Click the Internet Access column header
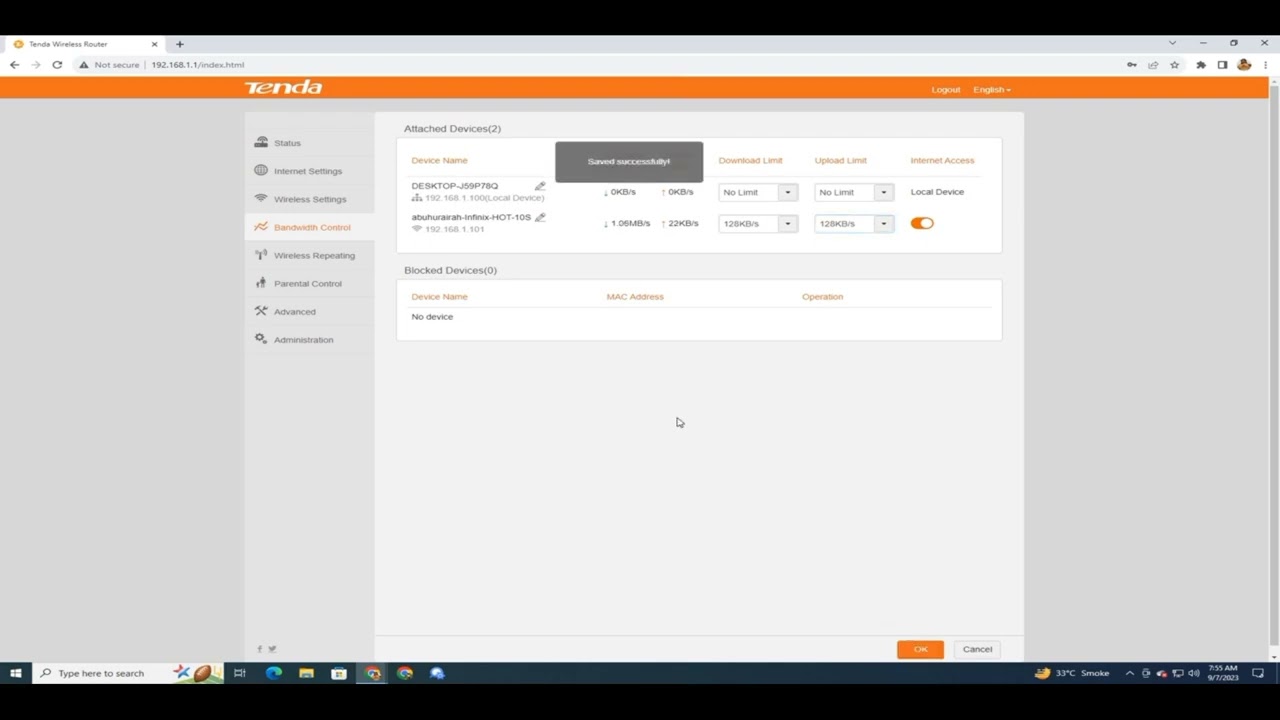The image size is (1280, 720). pyautogui.click(x=942, y=160)
